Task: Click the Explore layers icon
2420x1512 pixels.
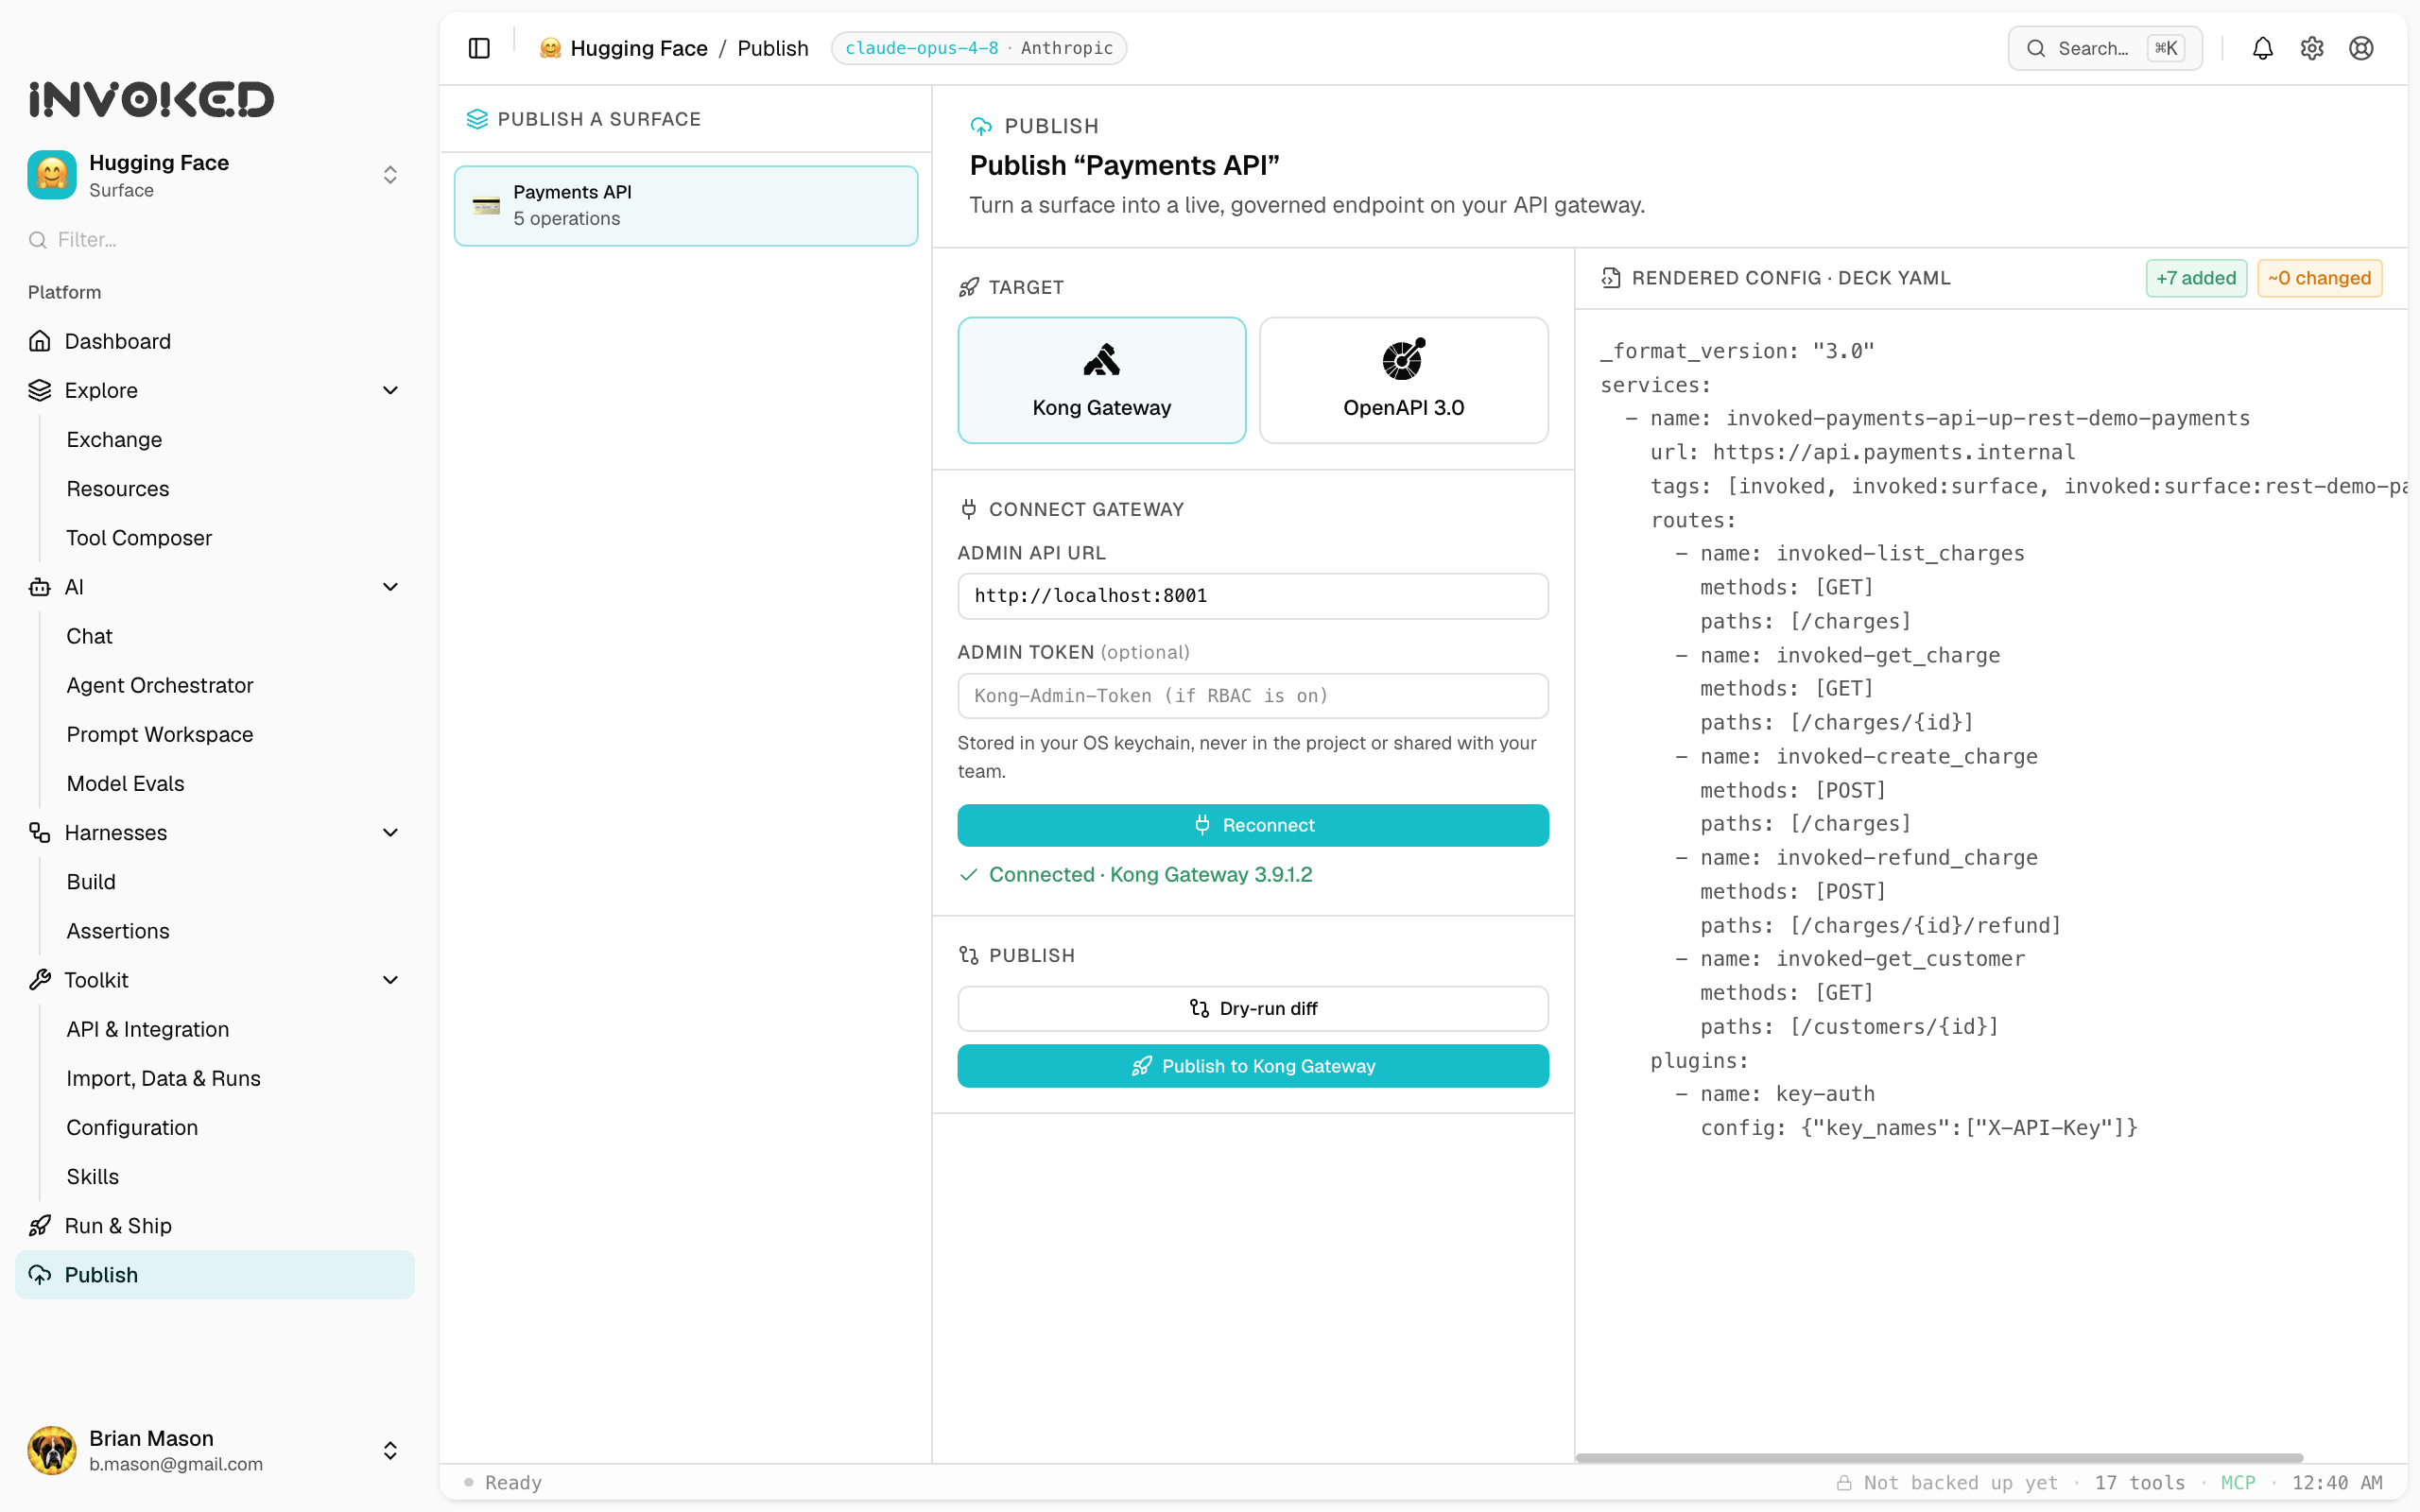Action: coord(40,390)
